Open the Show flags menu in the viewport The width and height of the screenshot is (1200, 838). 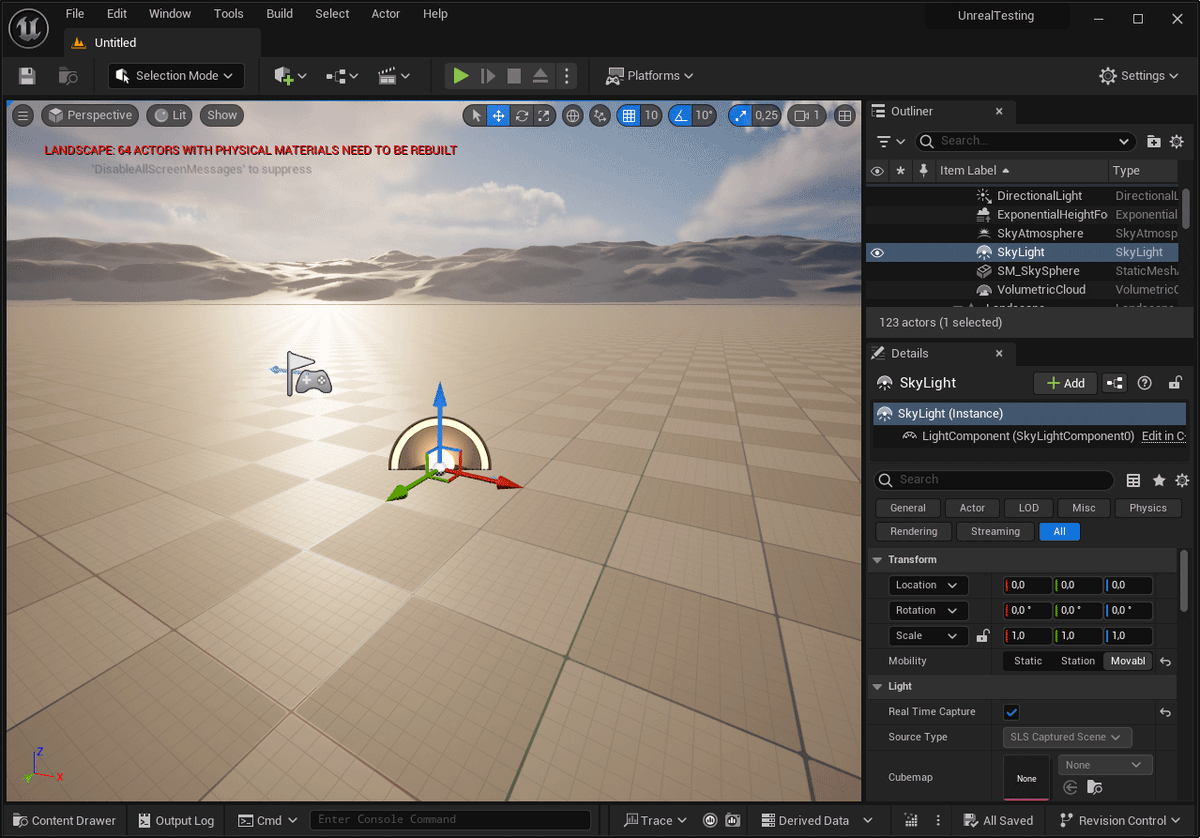[x=222, y=115]
